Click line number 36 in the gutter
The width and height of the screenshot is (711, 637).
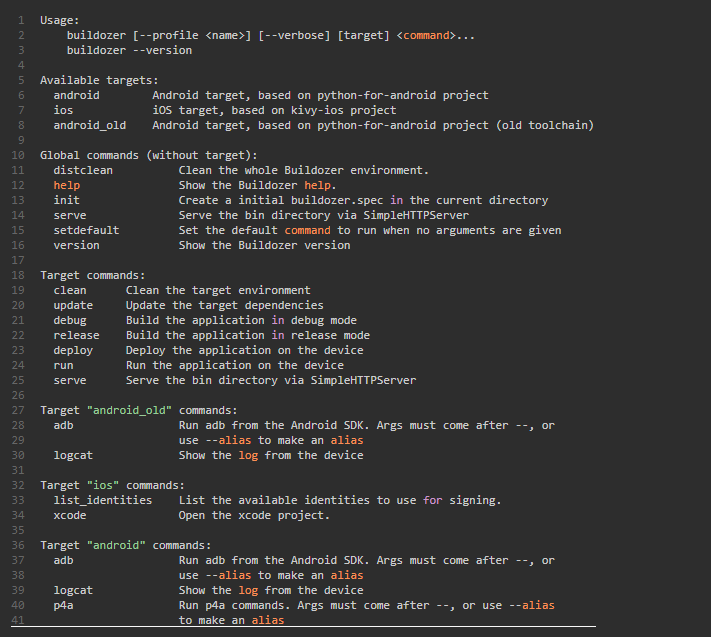pyautogui.click(x=18, y=545)
